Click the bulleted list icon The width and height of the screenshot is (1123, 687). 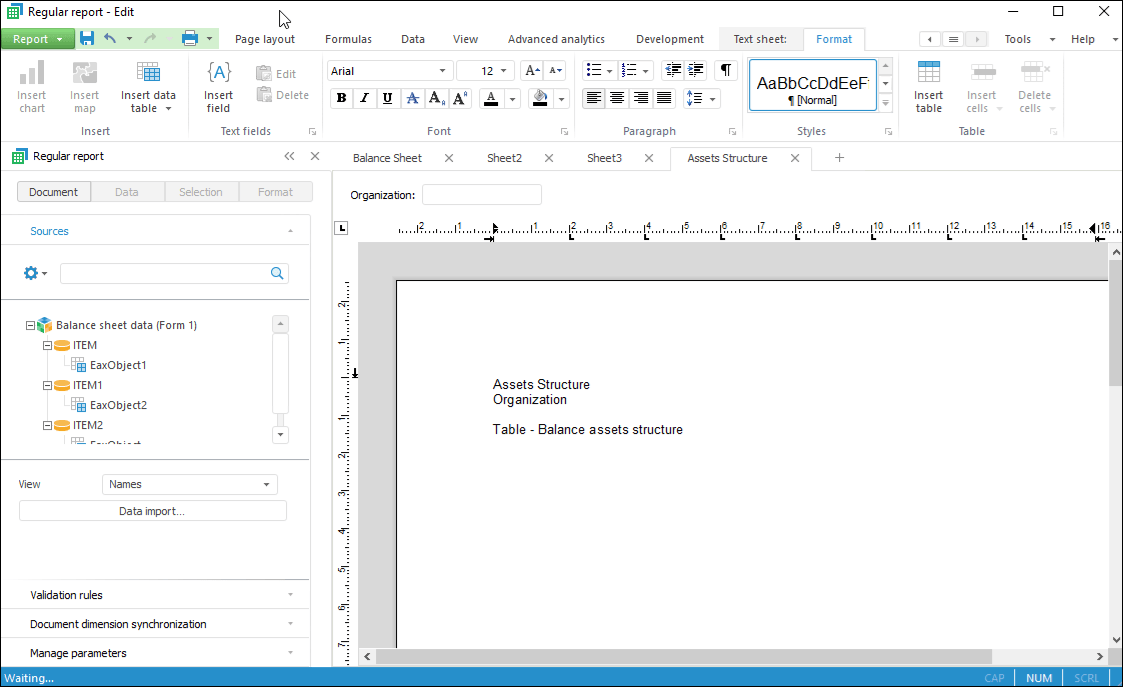coord(594,71)
